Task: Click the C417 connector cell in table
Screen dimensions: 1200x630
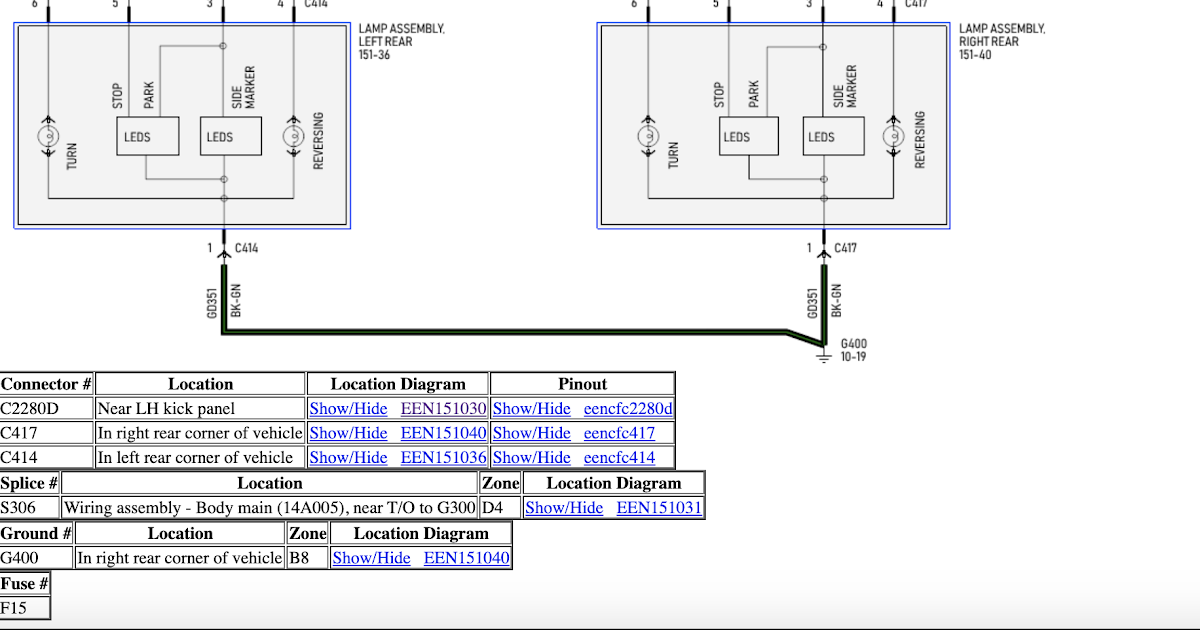Action: click(46, 433)
